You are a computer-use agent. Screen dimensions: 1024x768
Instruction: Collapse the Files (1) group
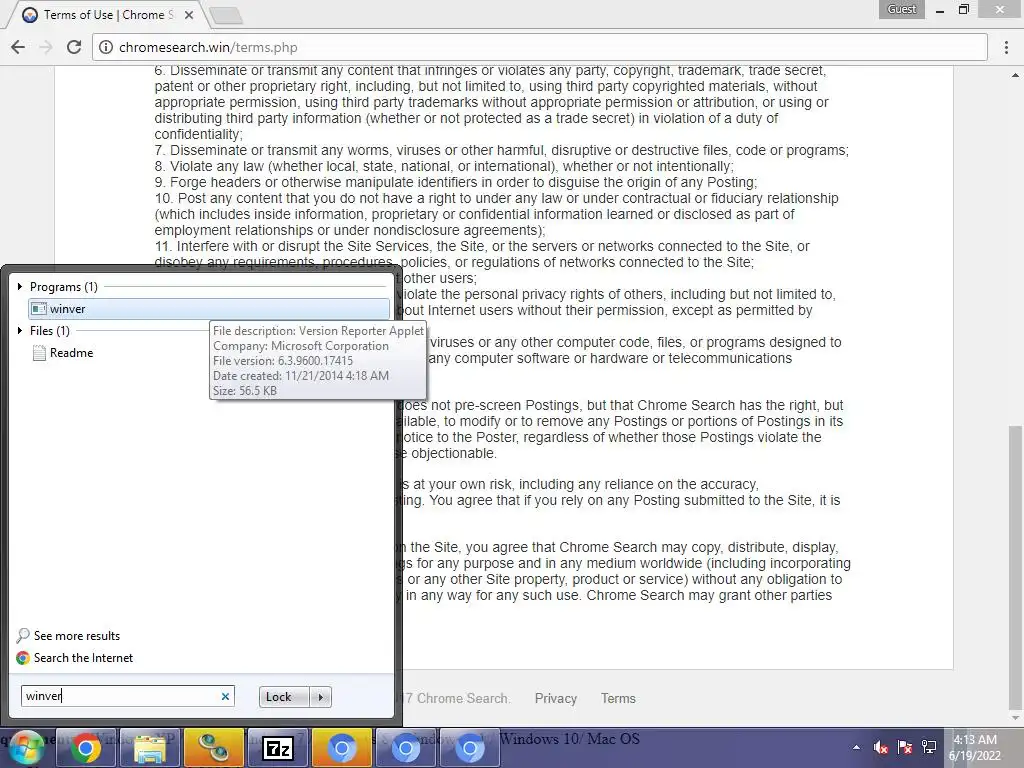[20, 330]
